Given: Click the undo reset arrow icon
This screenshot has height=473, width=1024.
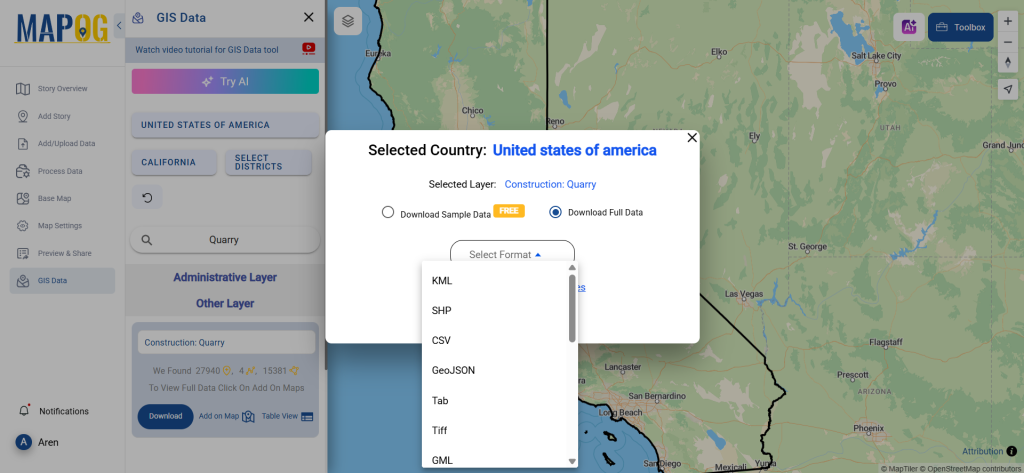Looking at the screenshot, I should pyautogui.click(x=147, y=198).
